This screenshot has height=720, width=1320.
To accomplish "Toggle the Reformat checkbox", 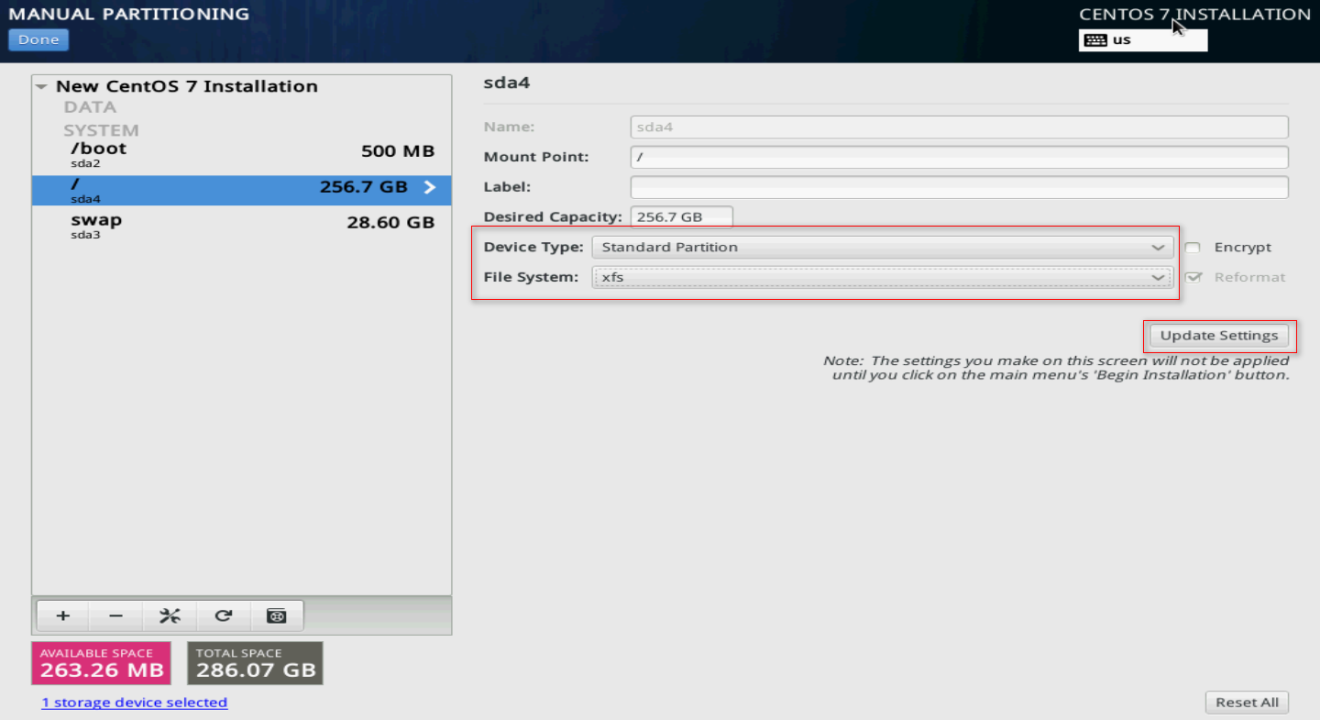I will click(x=1192, y=278).
